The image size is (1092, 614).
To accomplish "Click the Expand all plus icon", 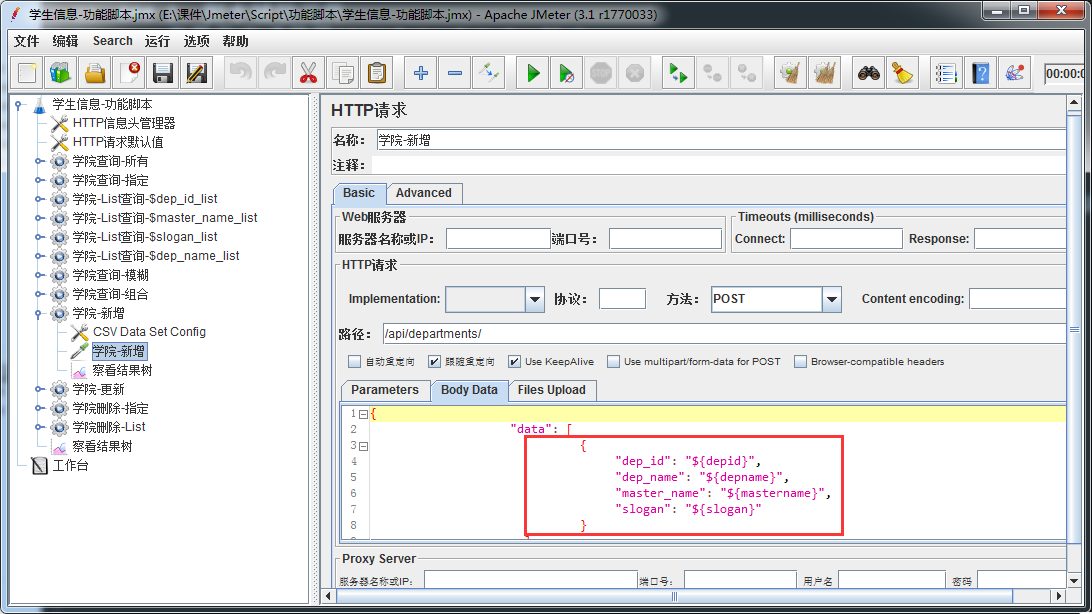I will click(x=421, y=73).
